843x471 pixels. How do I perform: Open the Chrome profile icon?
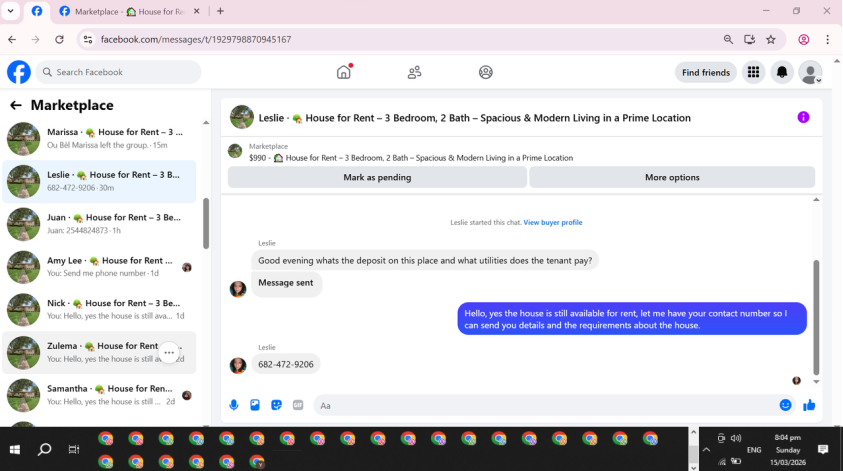tap(804, 39)
